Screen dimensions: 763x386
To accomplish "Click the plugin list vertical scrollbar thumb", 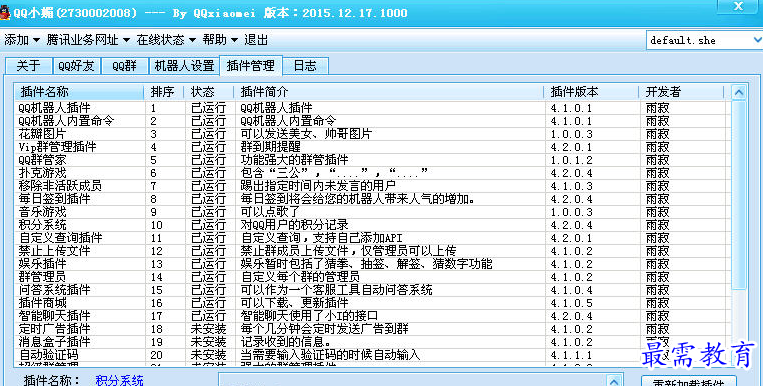I will point(739,195).
